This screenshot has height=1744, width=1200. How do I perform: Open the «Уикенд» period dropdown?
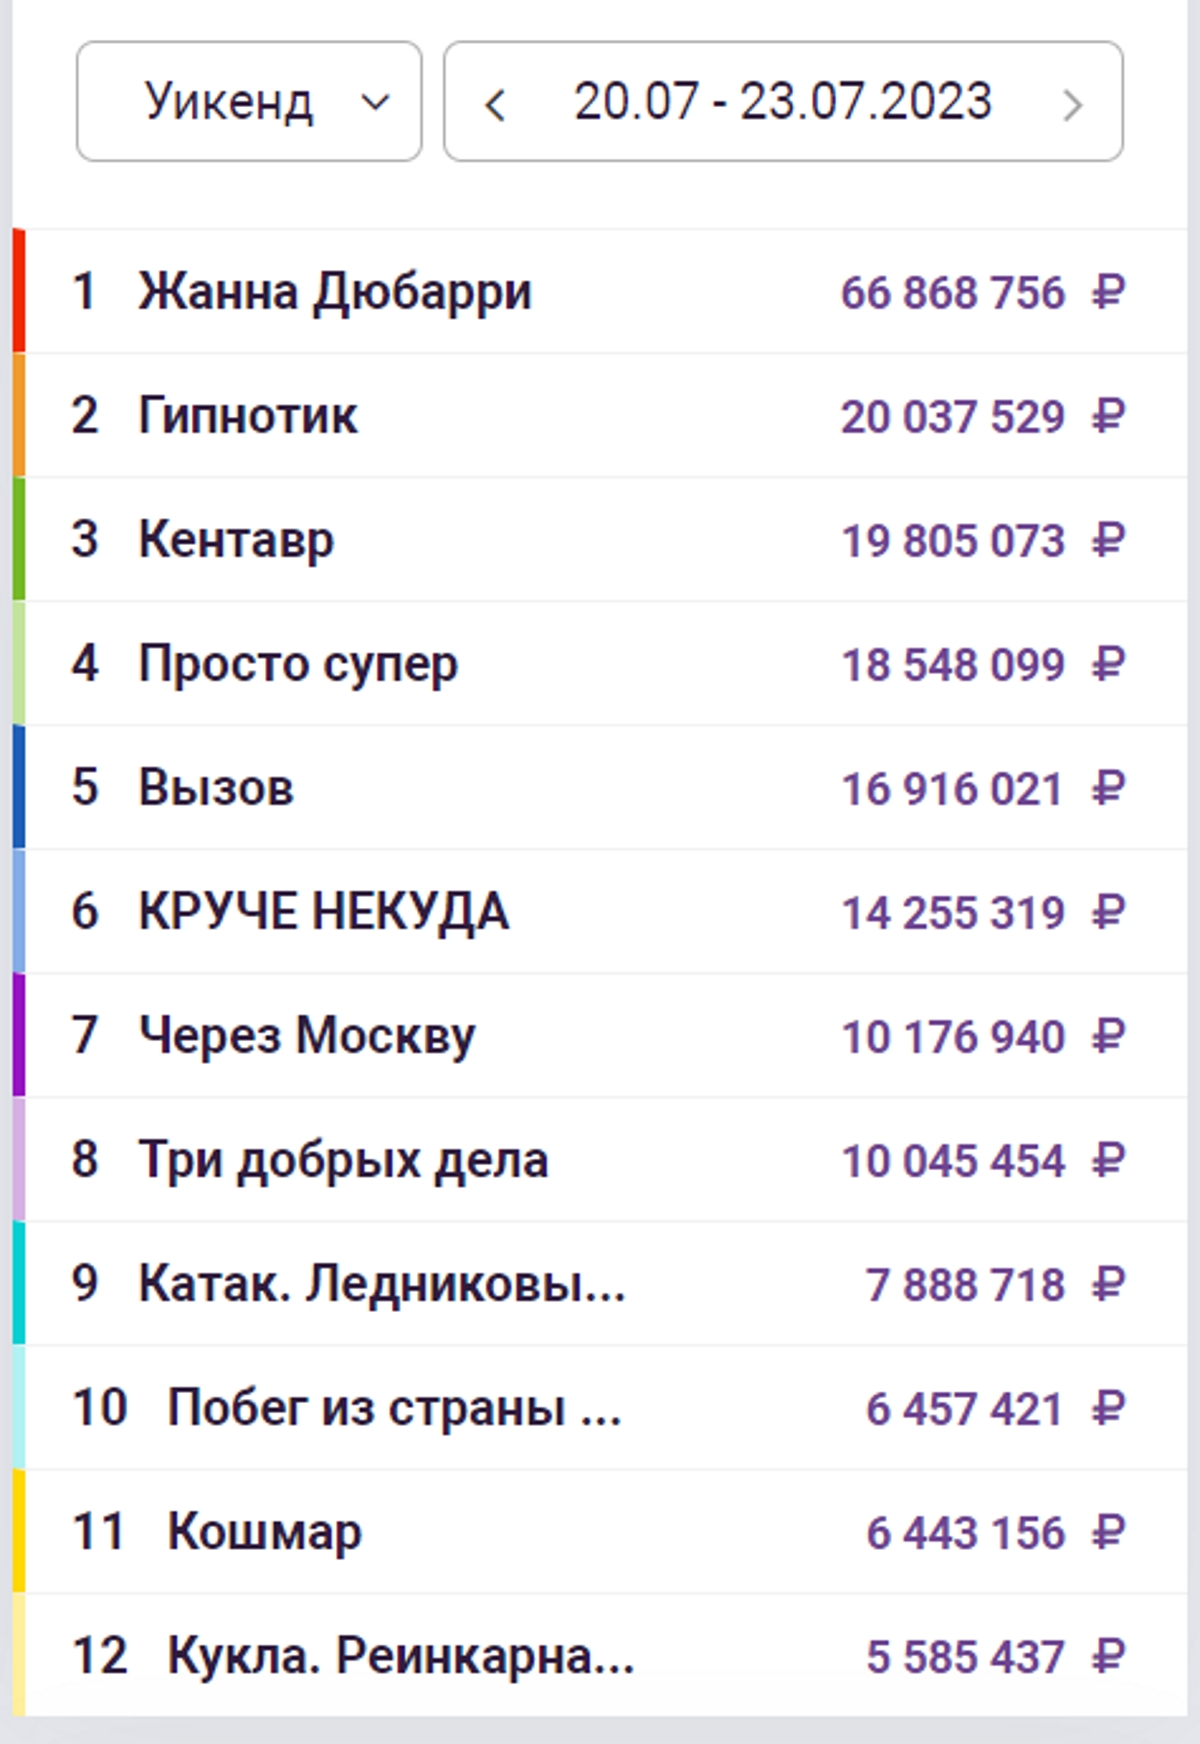point(247,100)
